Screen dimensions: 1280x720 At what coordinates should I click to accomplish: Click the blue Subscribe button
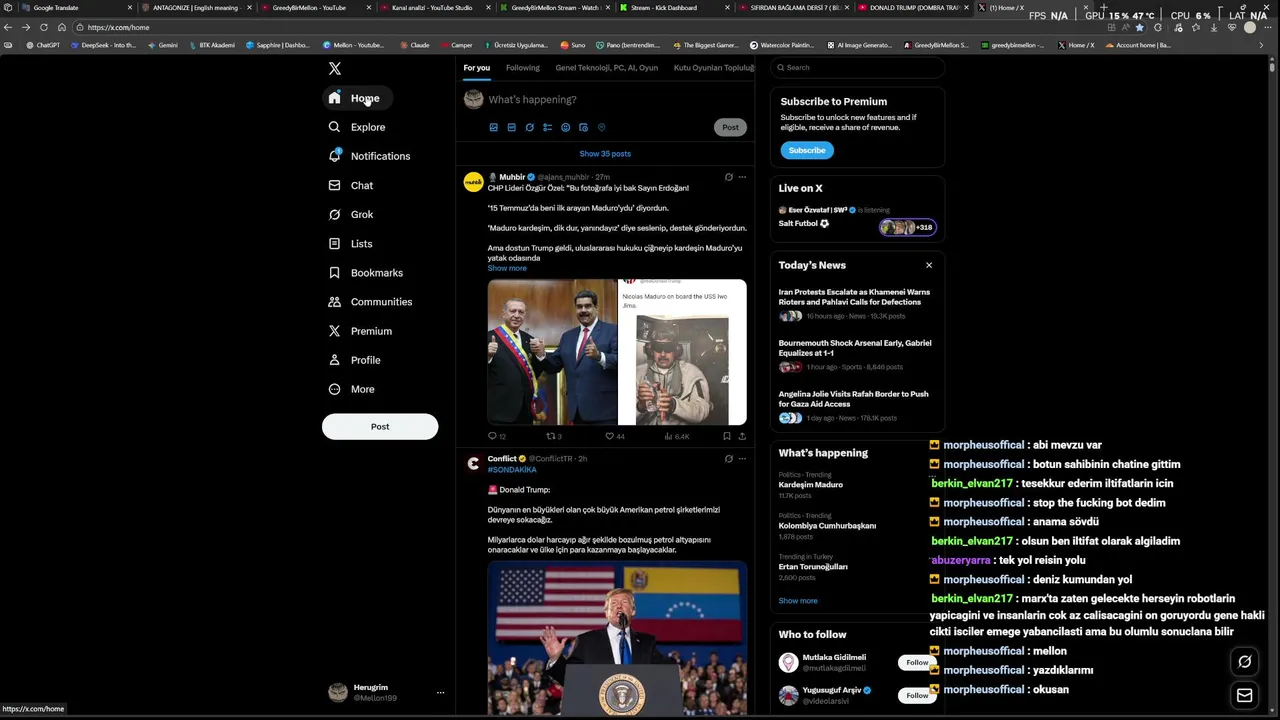(x=807, y=150)
